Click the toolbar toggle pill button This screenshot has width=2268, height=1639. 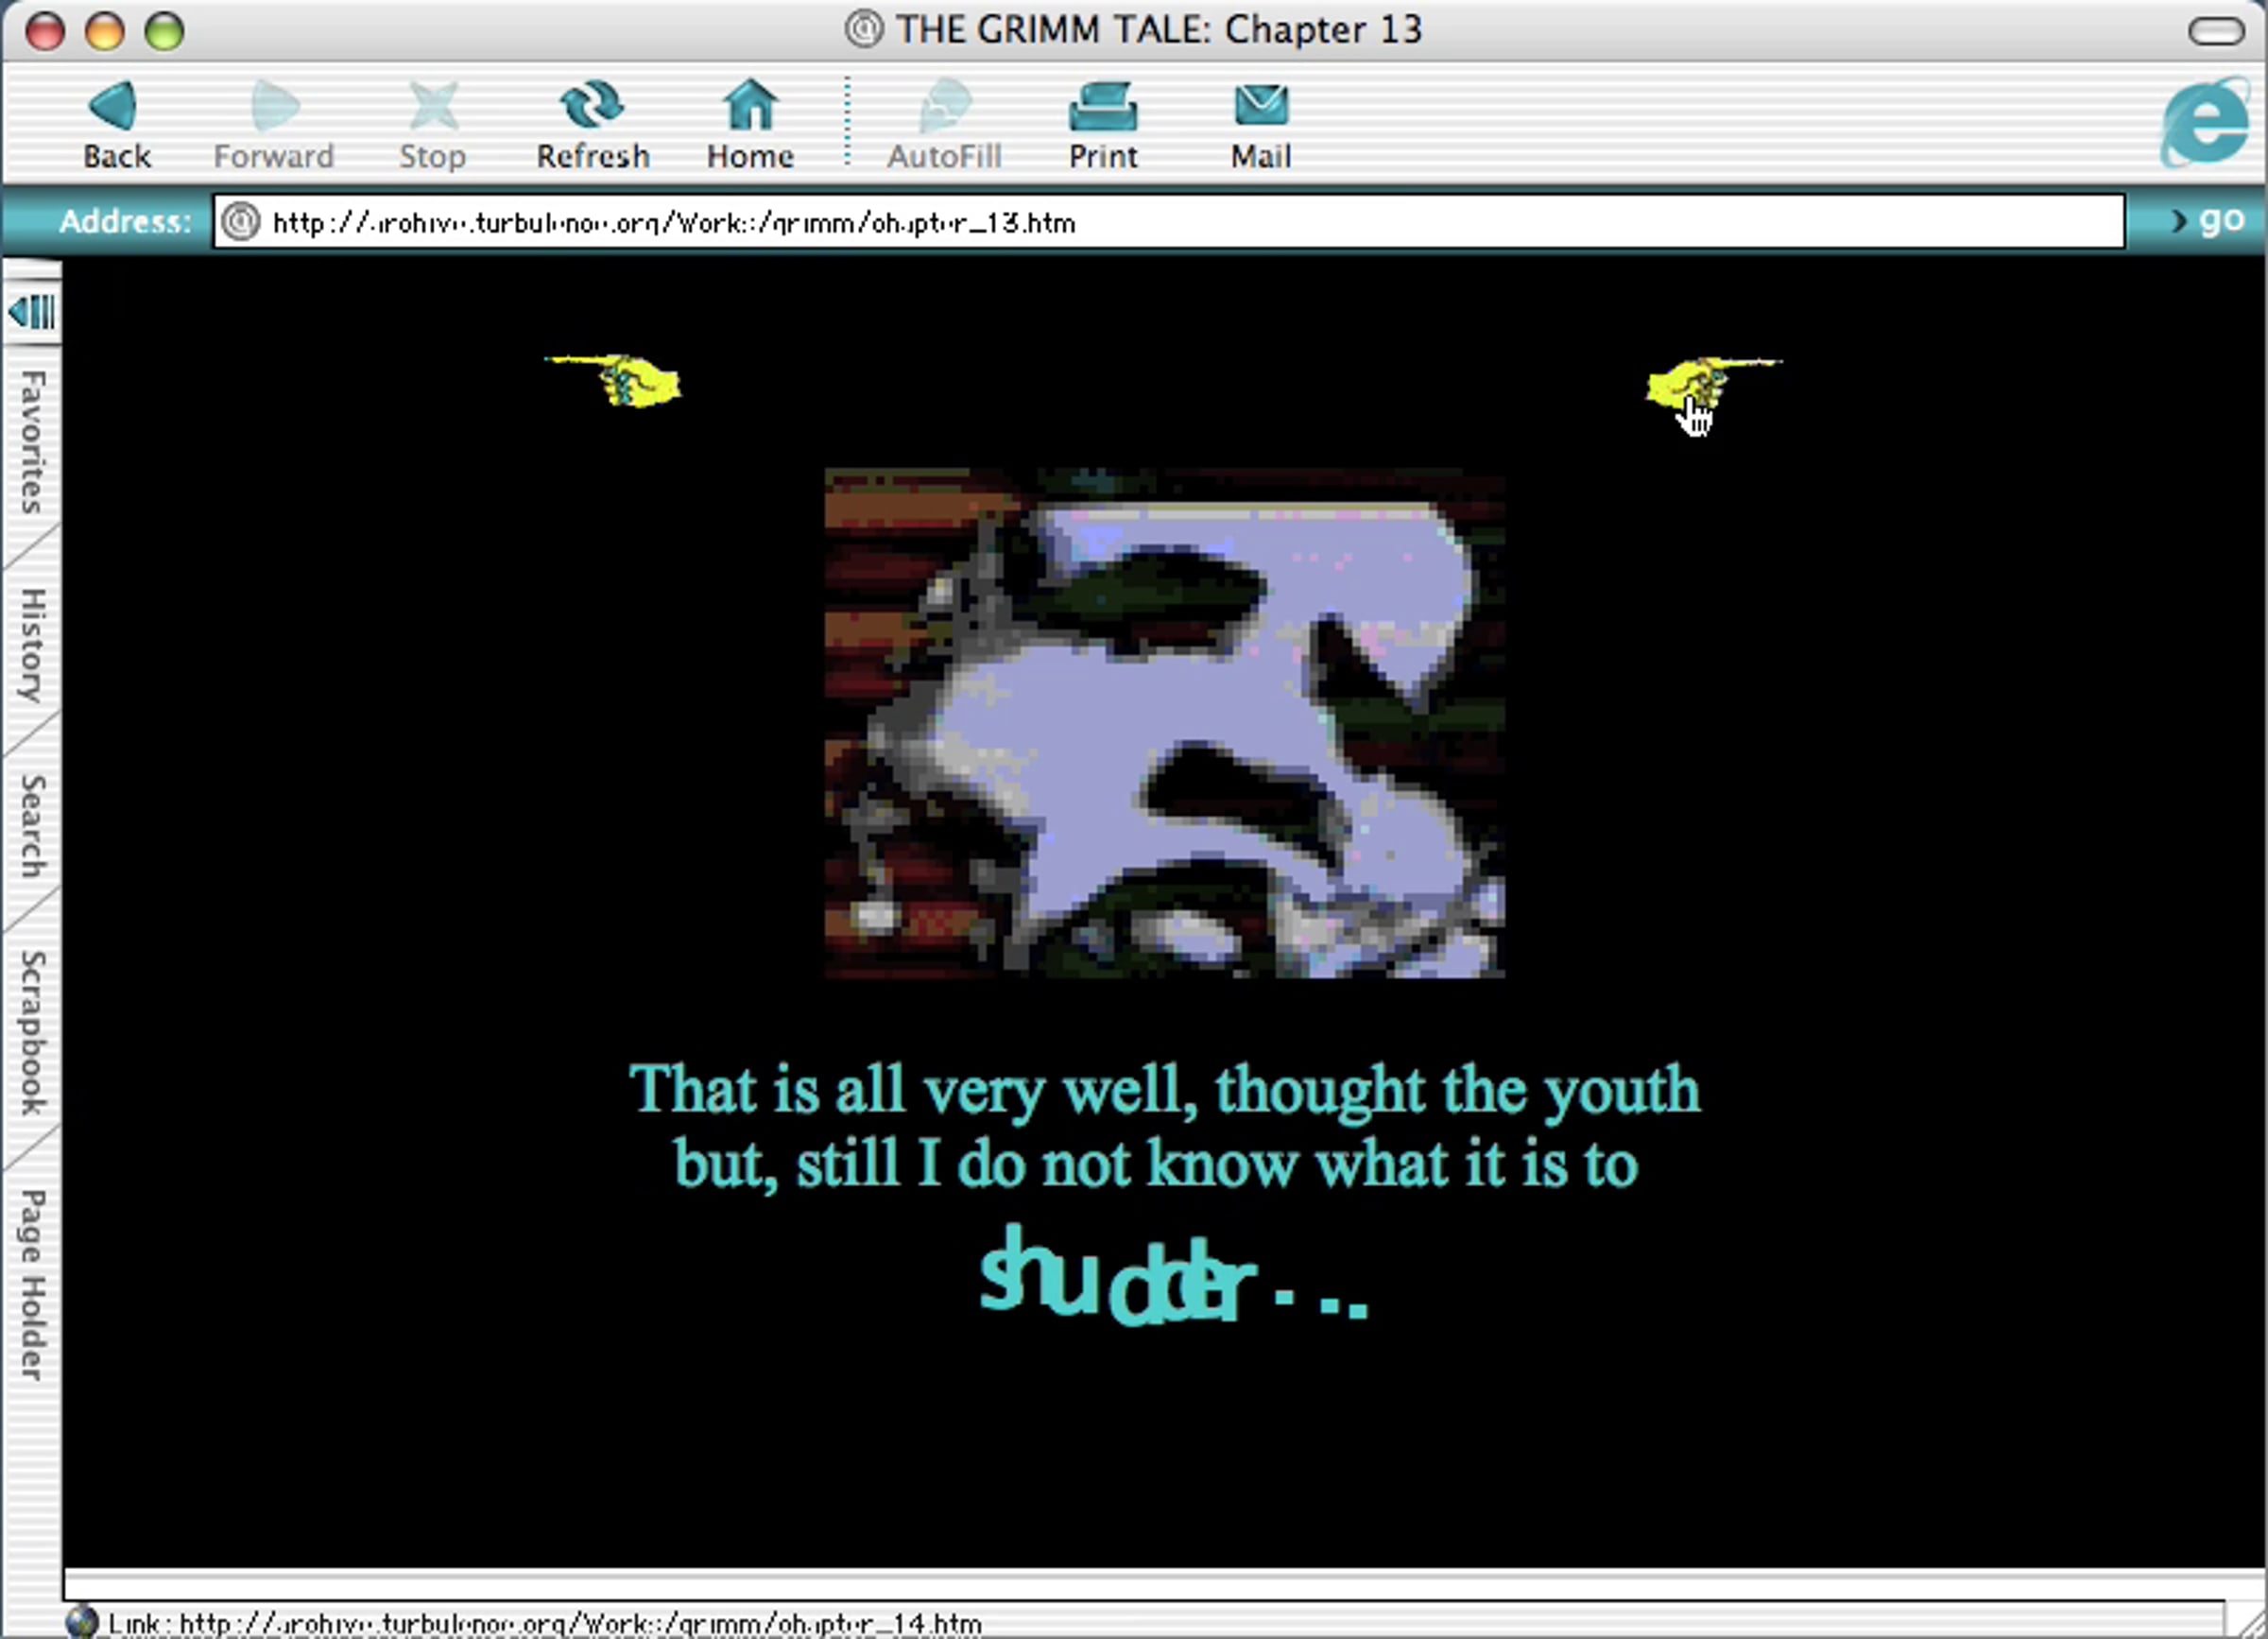click(2216, 30)
